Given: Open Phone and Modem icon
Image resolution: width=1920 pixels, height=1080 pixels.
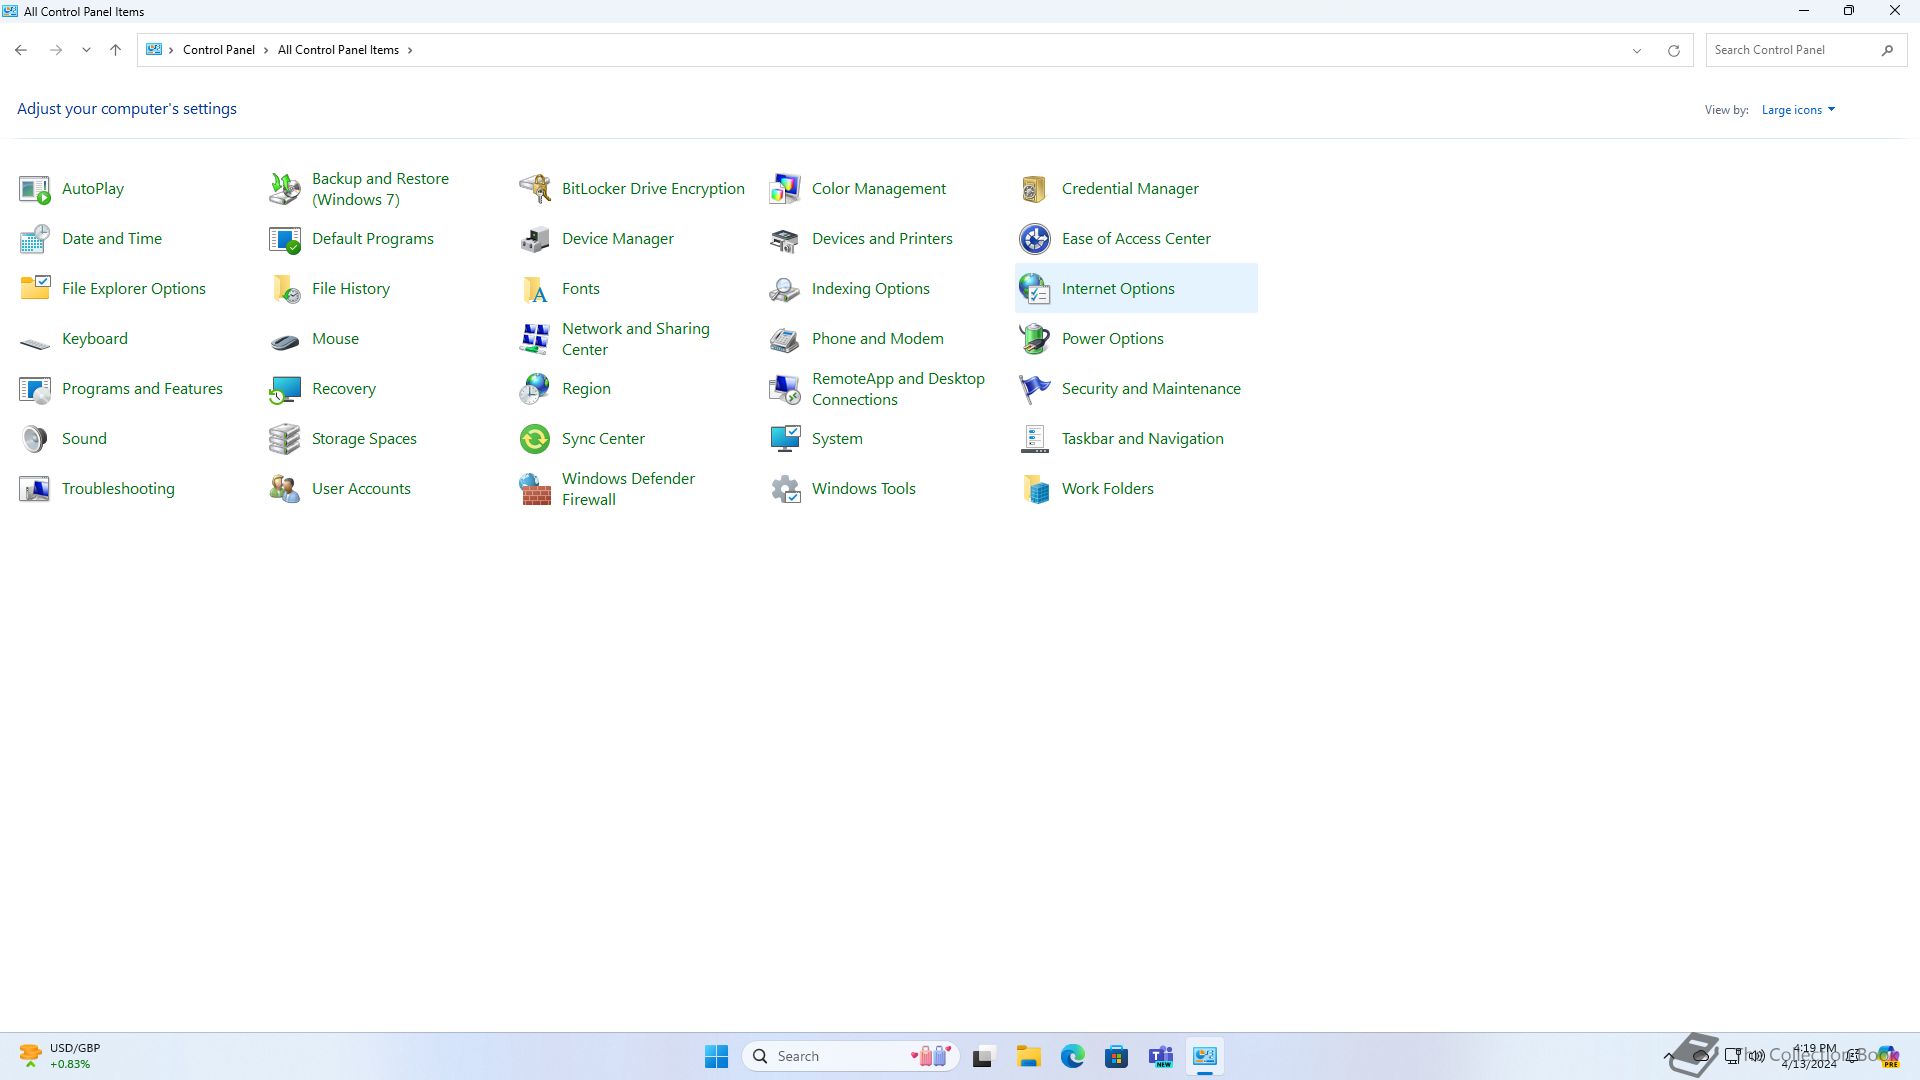Looking at the screenshot, I should tap(785, 339).
